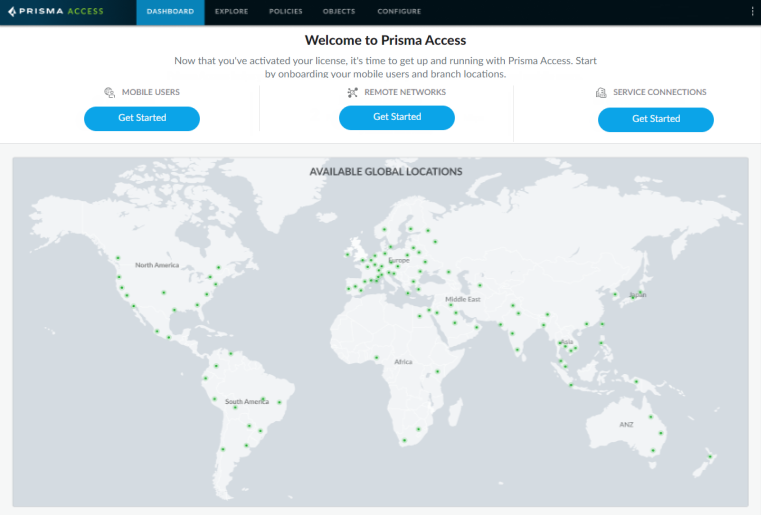The height and width of the screenshot is (515, 761).
Task: Get Started with Mobile Users
Action: point(142,118)
